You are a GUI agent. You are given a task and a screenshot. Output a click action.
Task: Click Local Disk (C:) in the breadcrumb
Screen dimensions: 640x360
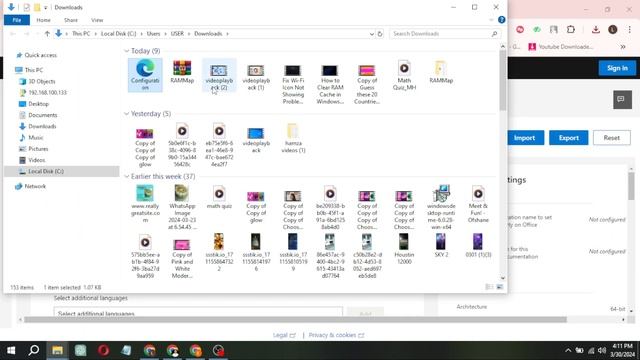(x=118, y=34)
